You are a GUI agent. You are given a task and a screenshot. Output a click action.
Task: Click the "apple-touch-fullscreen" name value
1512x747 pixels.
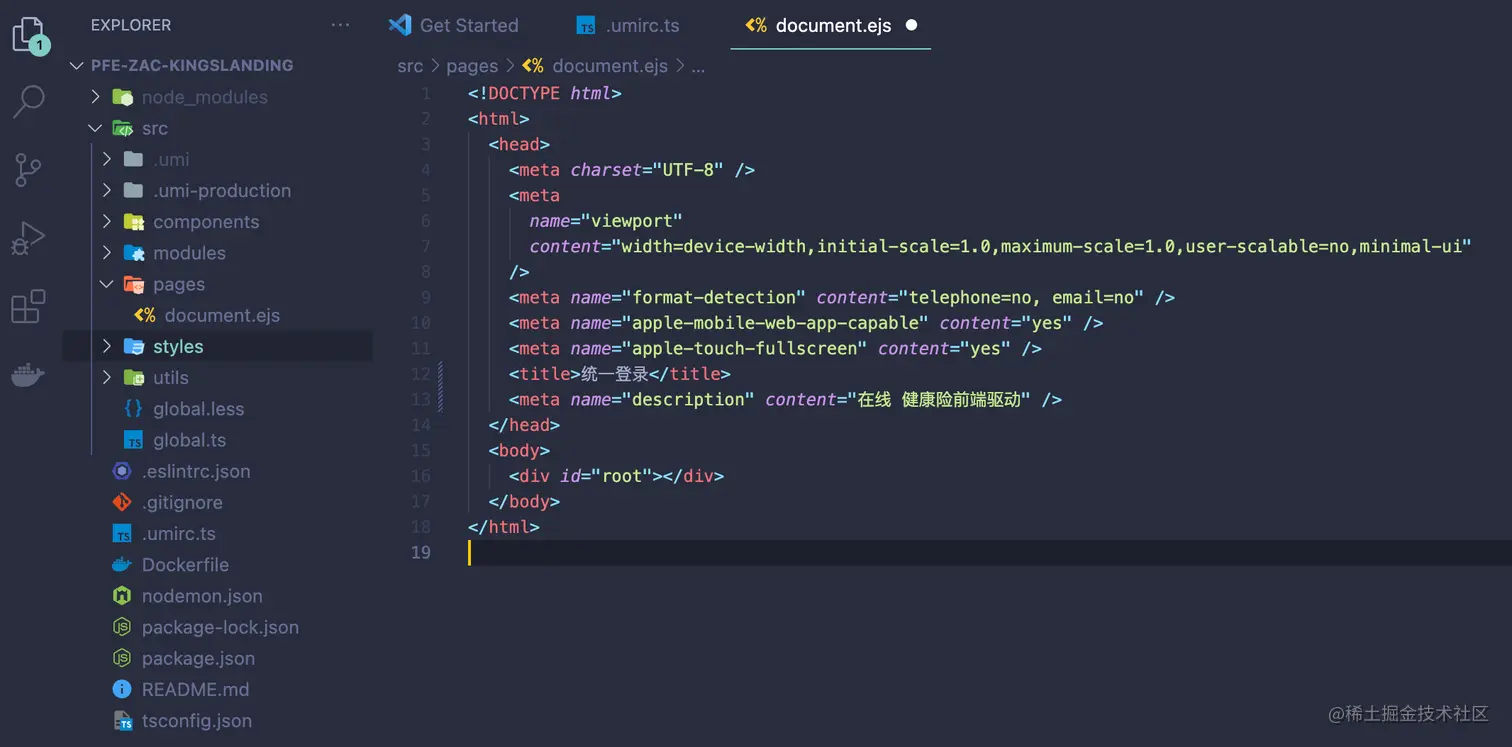[744, 348]
